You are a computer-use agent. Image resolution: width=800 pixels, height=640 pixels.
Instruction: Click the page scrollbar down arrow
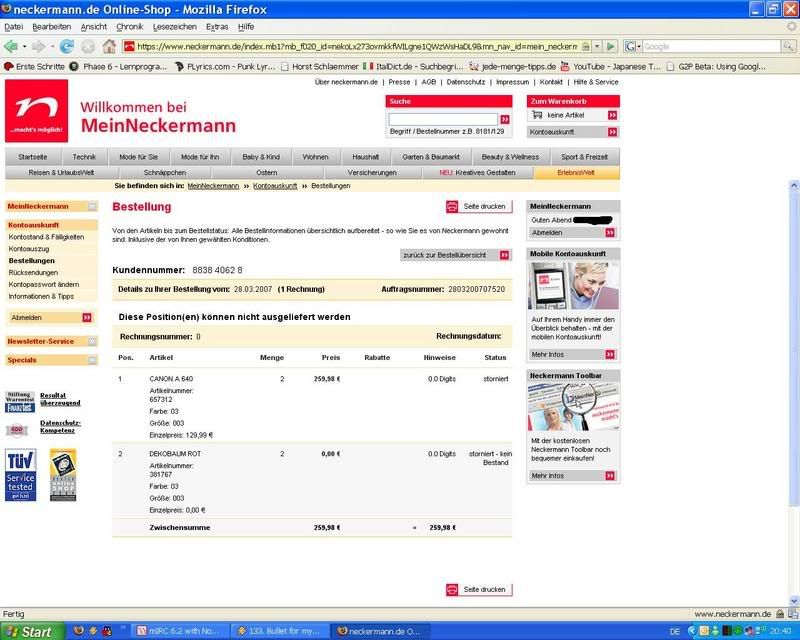pyautogui.click(x=794, y=601)
